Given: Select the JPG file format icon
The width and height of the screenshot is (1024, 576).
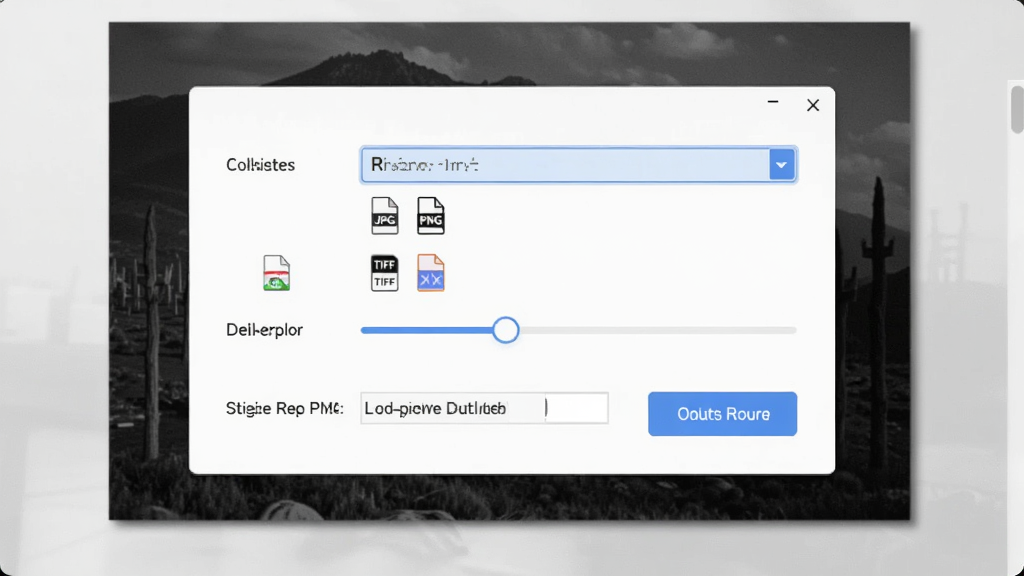Looking at the screenshot, I should pos(385,216).
